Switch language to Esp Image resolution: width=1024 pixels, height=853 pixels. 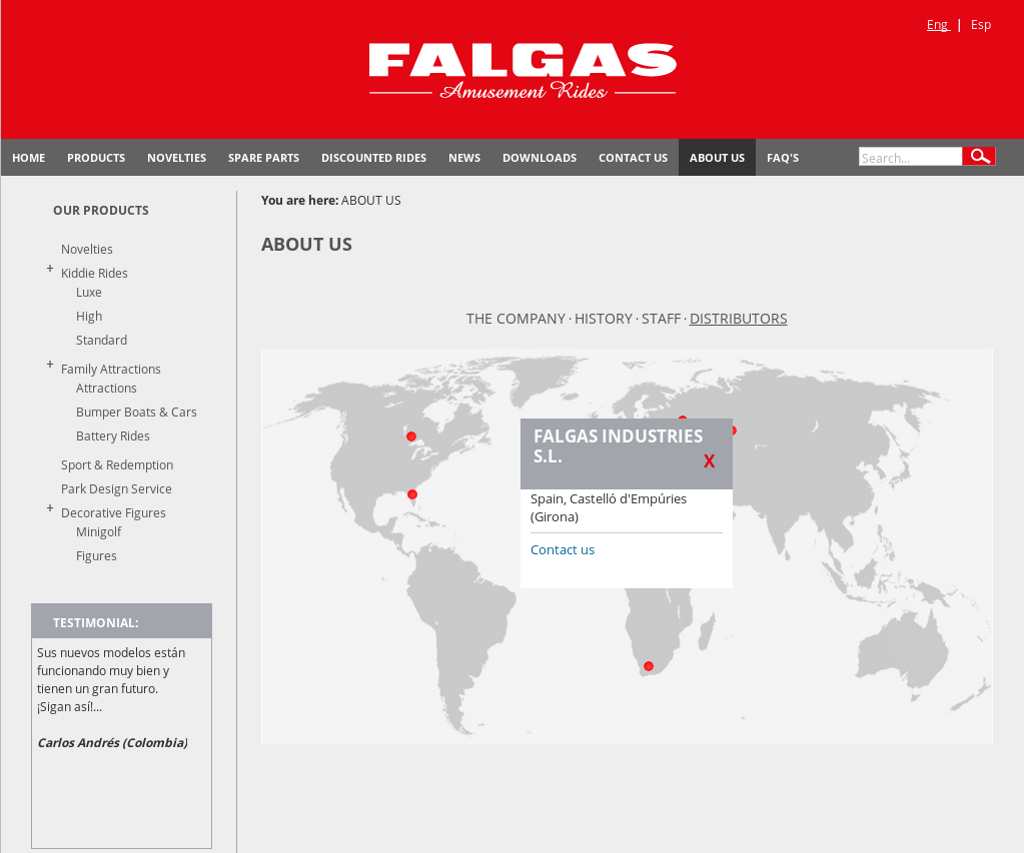(x=981, y=25)
